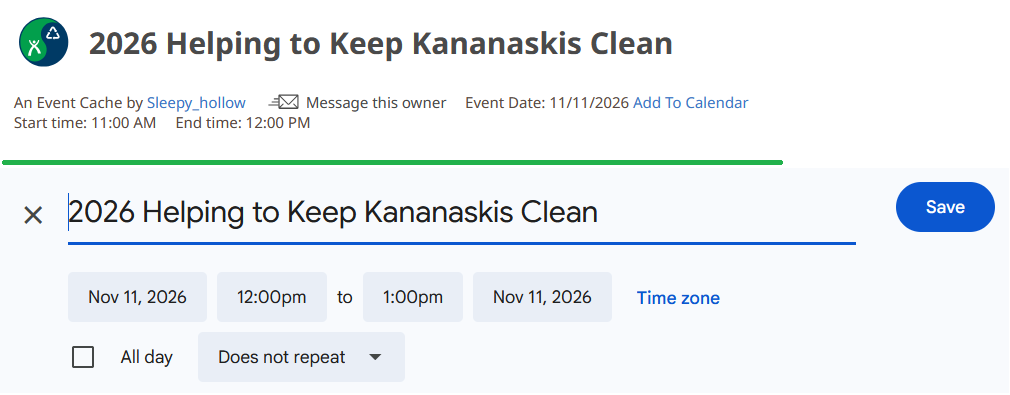Click into the event title input field
The width and height of the screenshot is (1010, 395).
[462, 213]
